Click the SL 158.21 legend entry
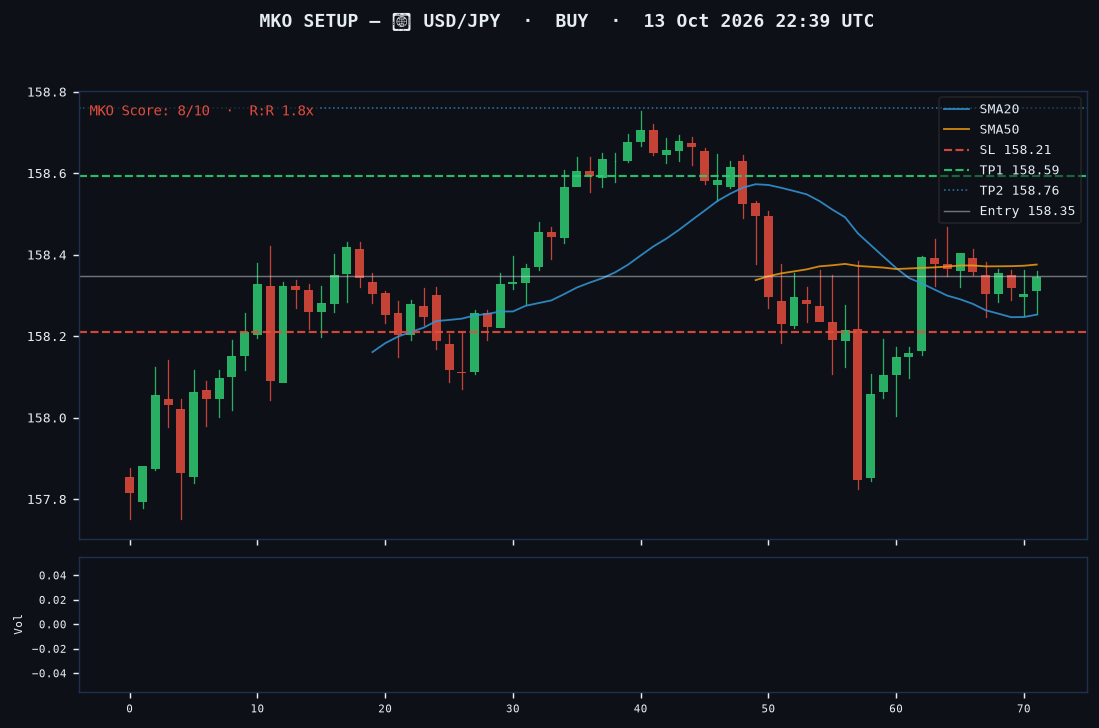 (x=997, y=150)
